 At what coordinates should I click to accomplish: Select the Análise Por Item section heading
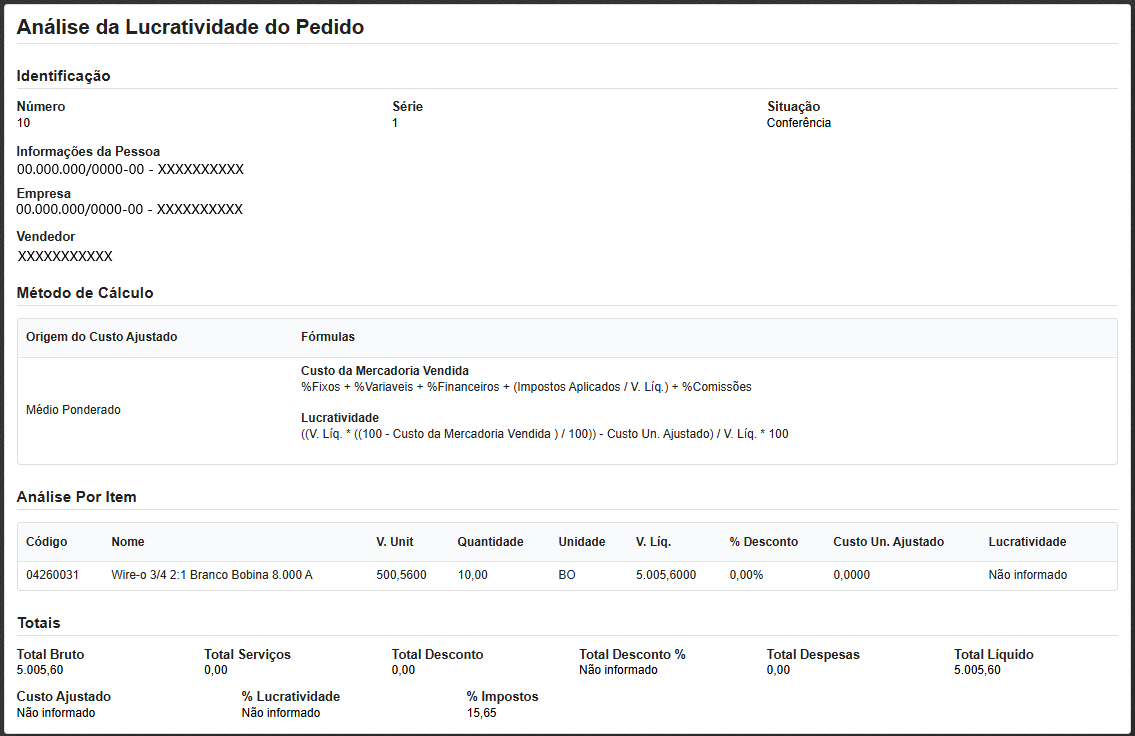(77, 497)
